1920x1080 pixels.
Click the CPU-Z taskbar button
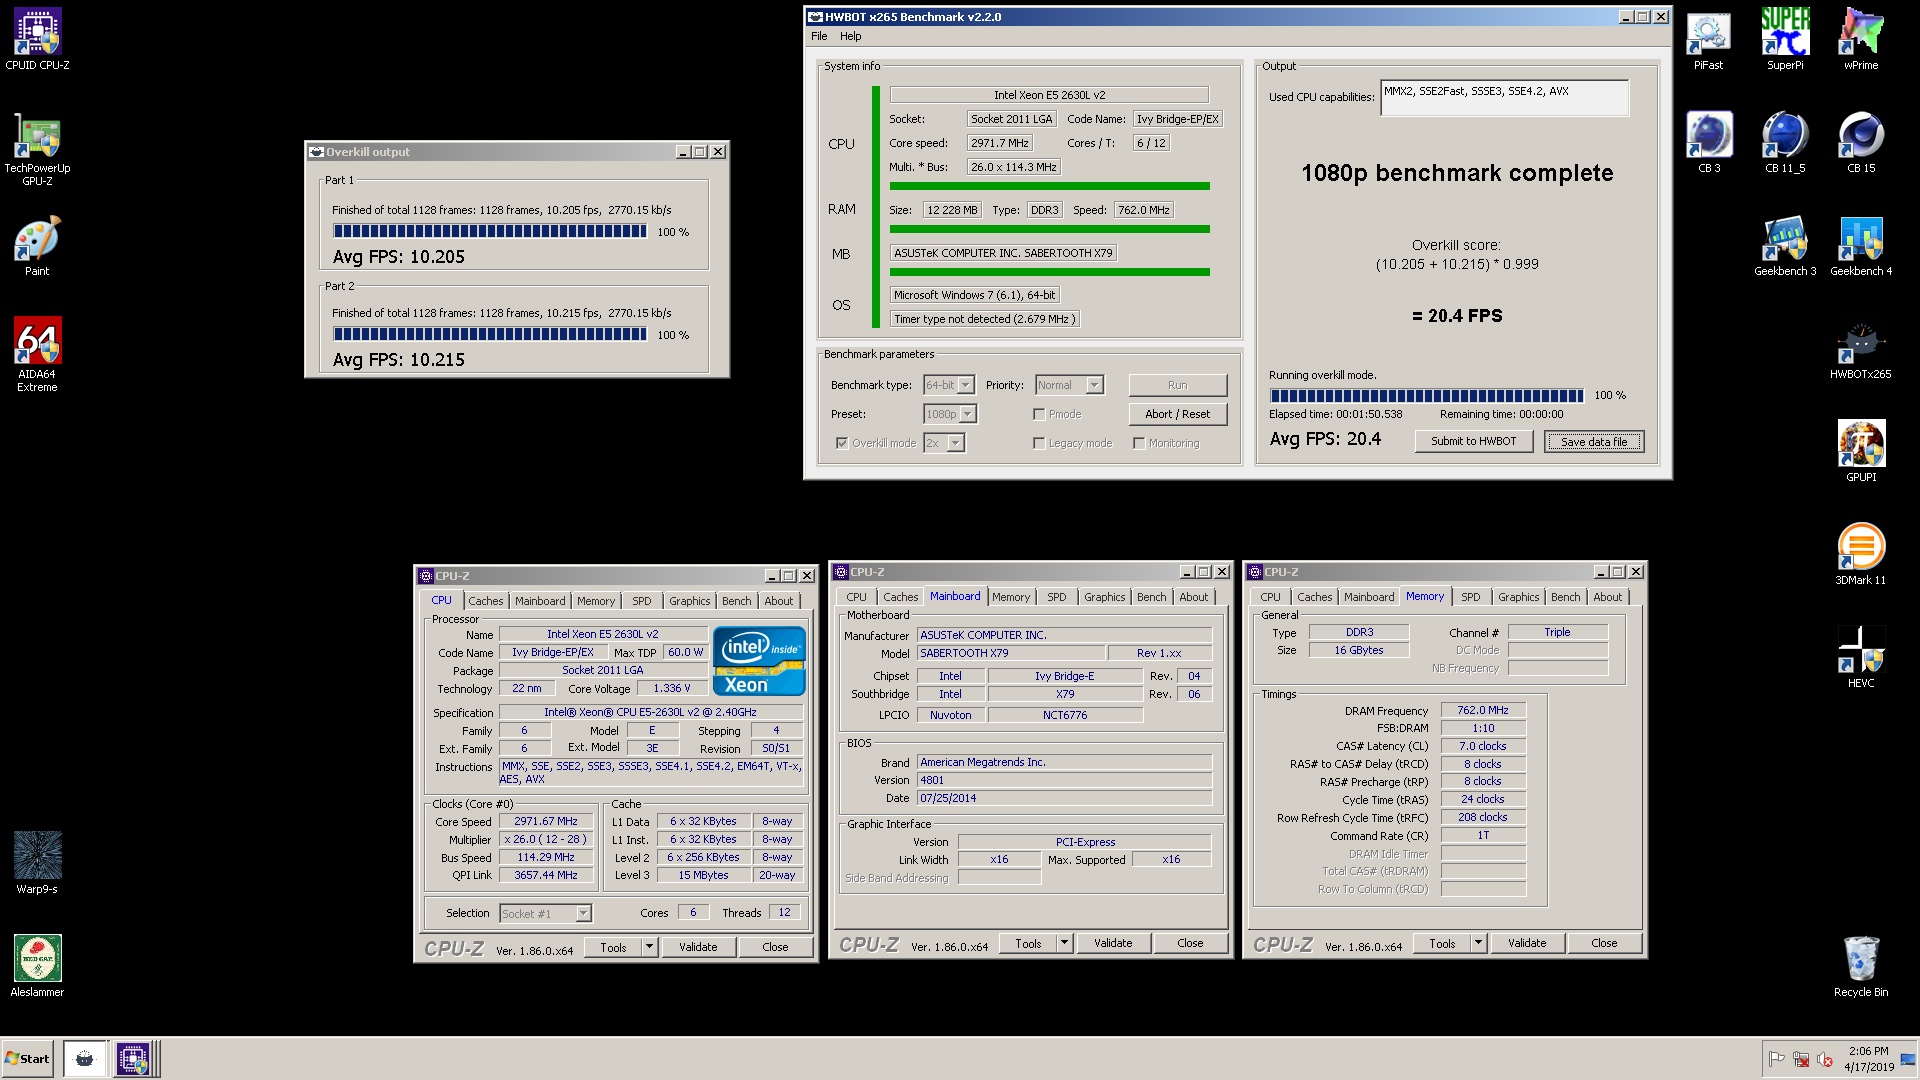[x=133, y=1059]
